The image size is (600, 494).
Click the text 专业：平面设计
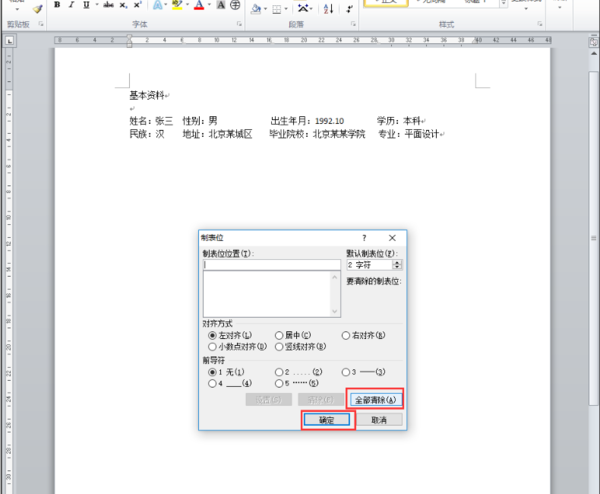pyautogui.click(x=409, y=134)
